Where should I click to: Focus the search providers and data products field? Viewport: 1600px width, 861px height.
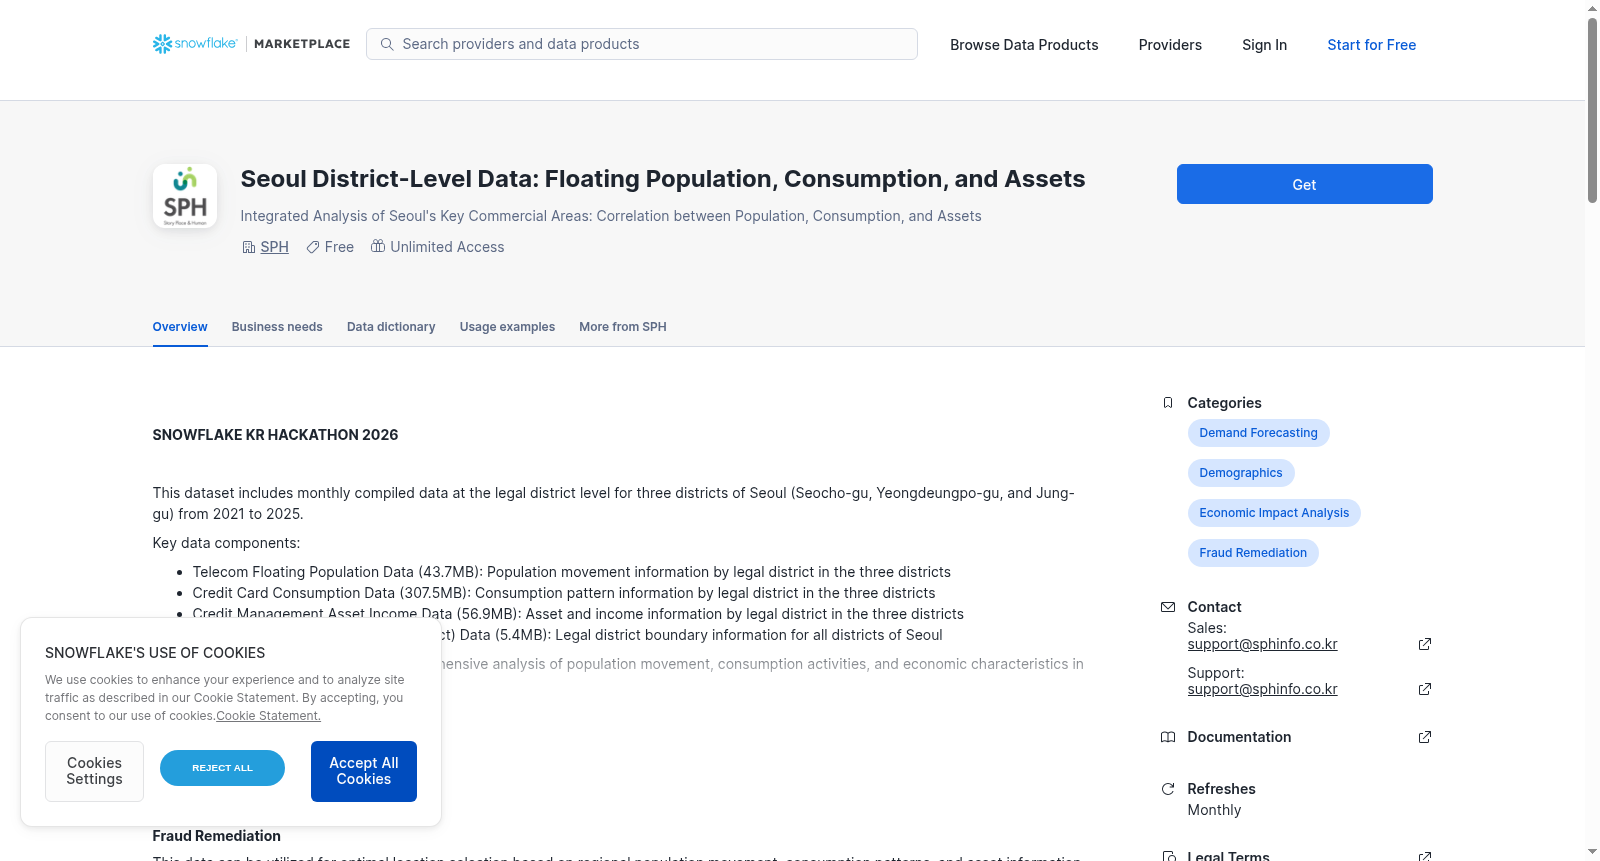[x=642, y=44]
